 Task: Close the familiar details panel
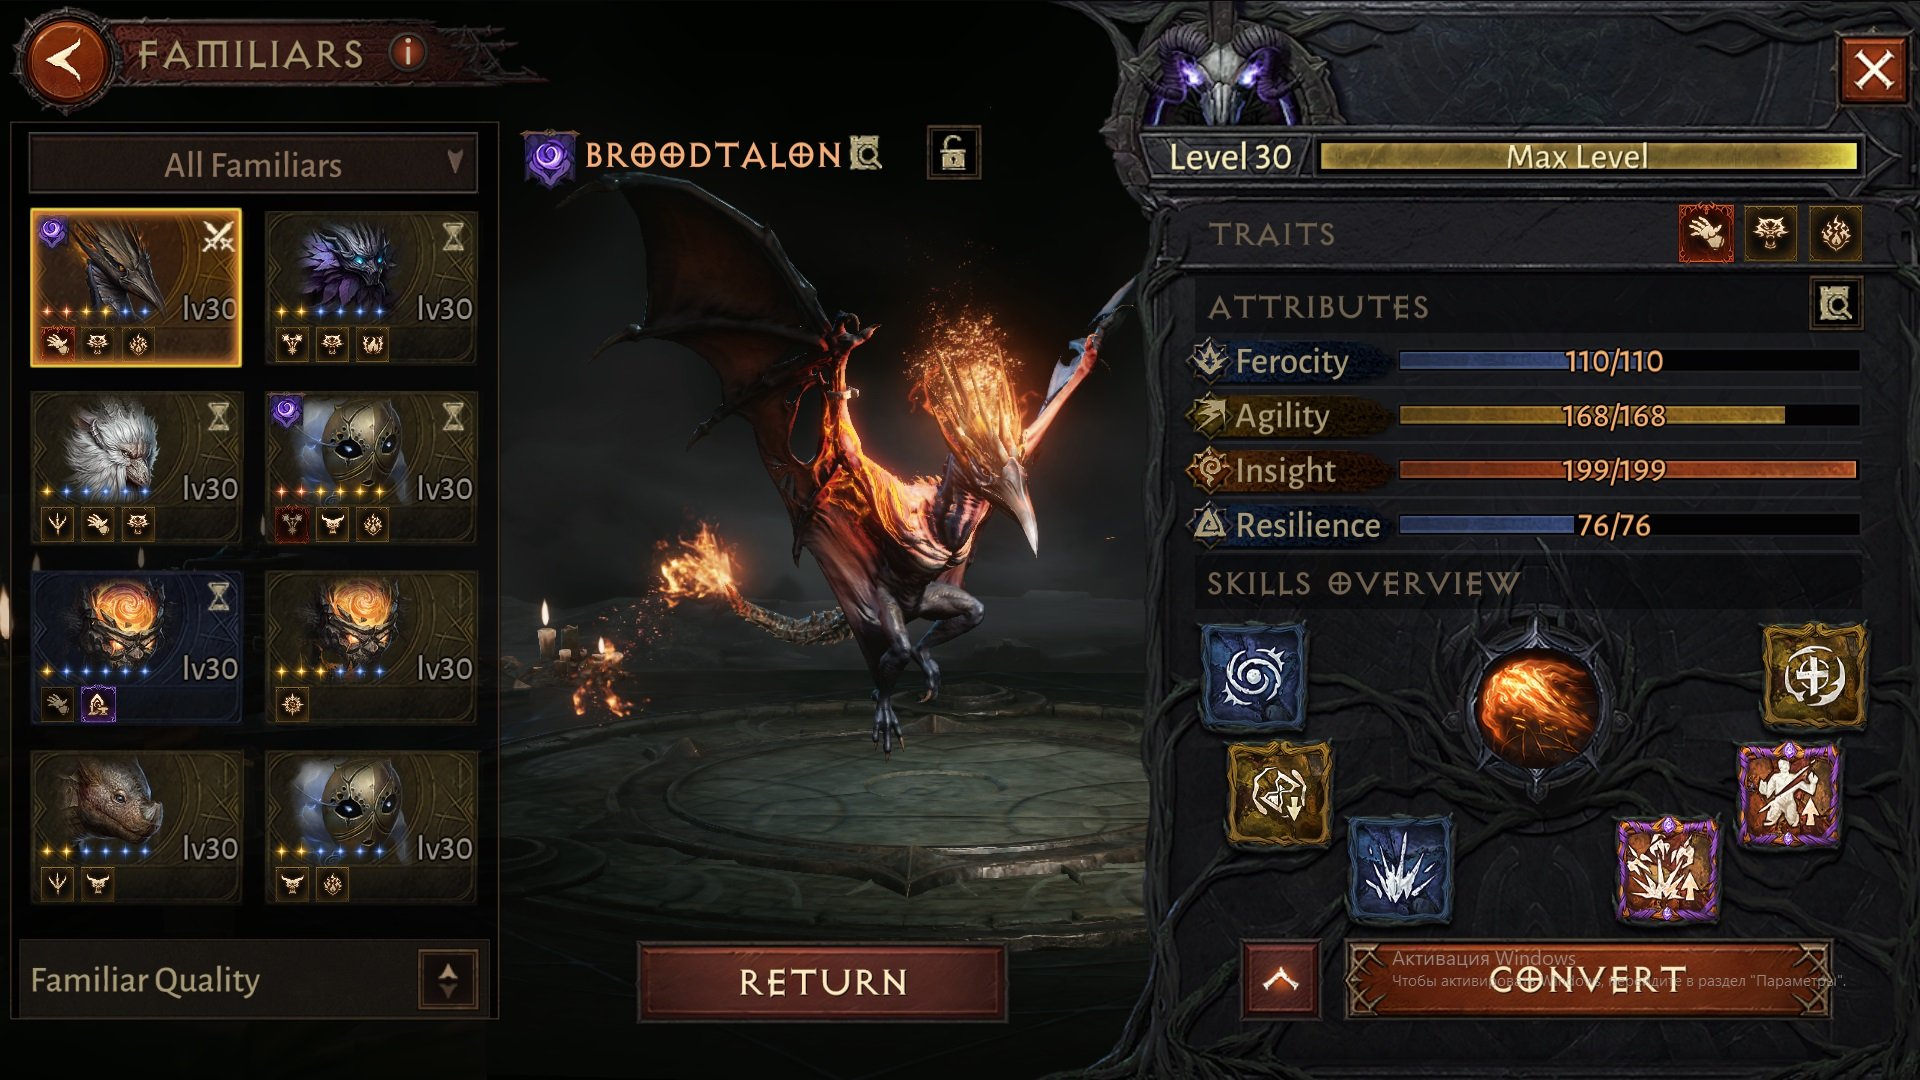tap(1873, 71)
